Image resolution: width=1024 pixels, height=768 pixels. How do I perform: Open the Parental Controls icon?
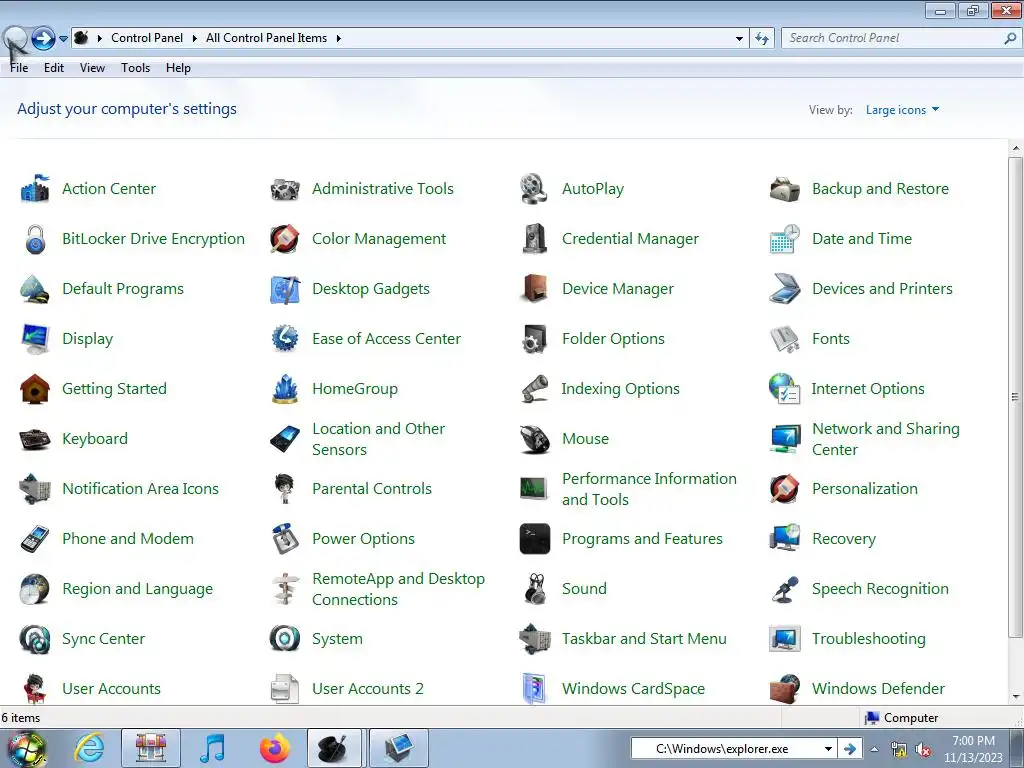(285, 489)
